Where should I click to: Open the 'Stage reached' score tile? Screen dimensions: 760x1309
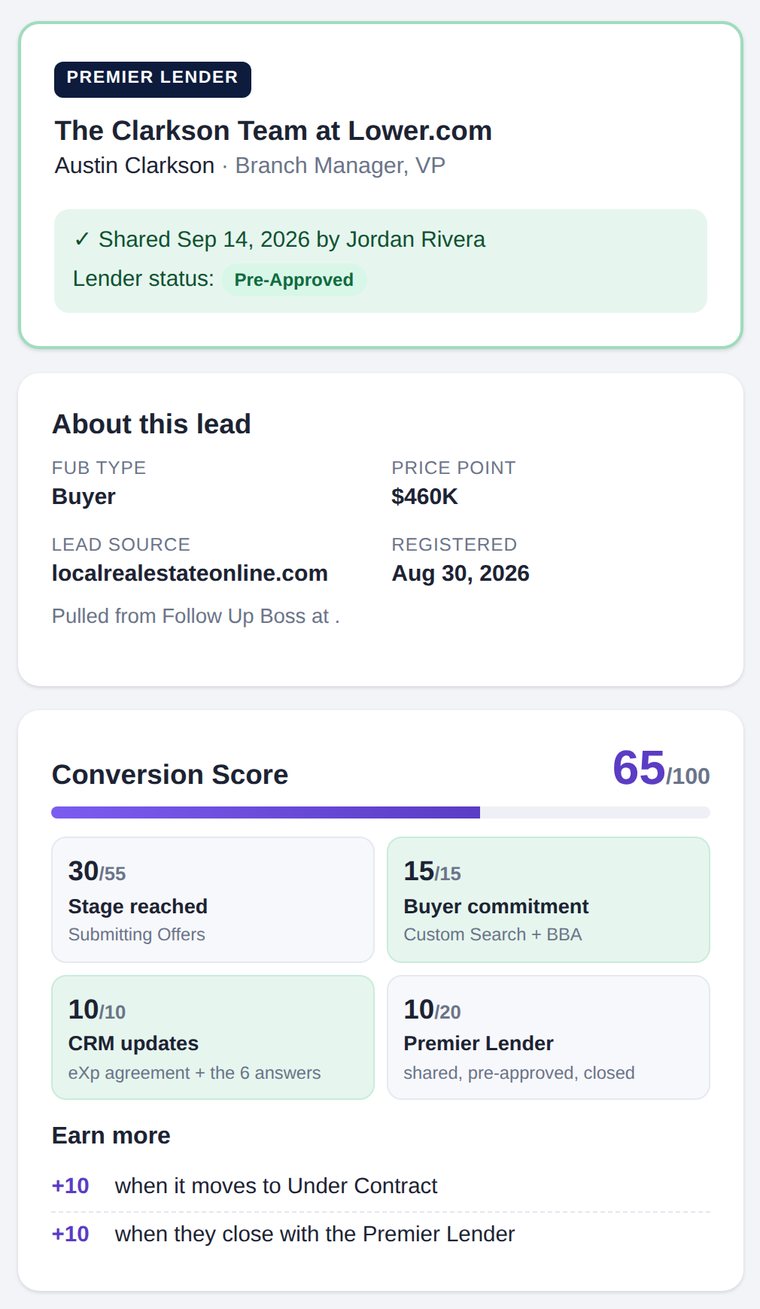(x=213, y=899)
